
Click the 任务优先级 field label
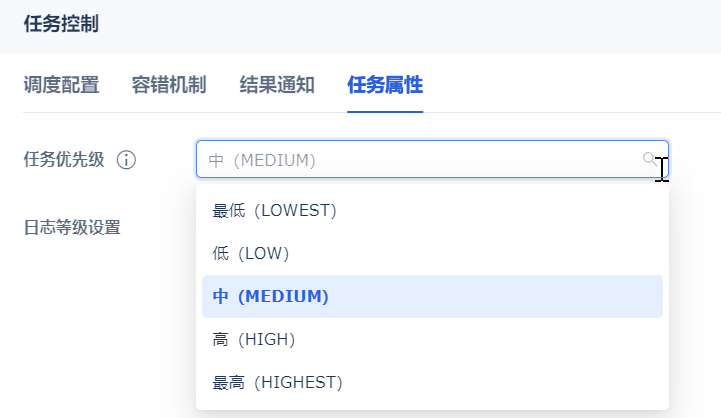click(64, 160)
